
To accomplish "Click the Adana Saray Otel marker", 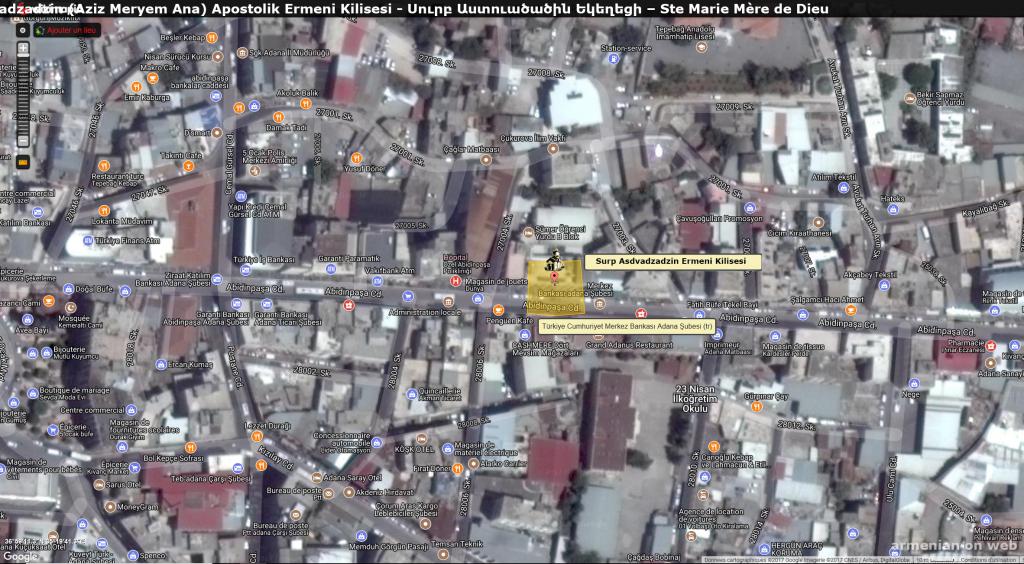I will [x=317, y=478].
